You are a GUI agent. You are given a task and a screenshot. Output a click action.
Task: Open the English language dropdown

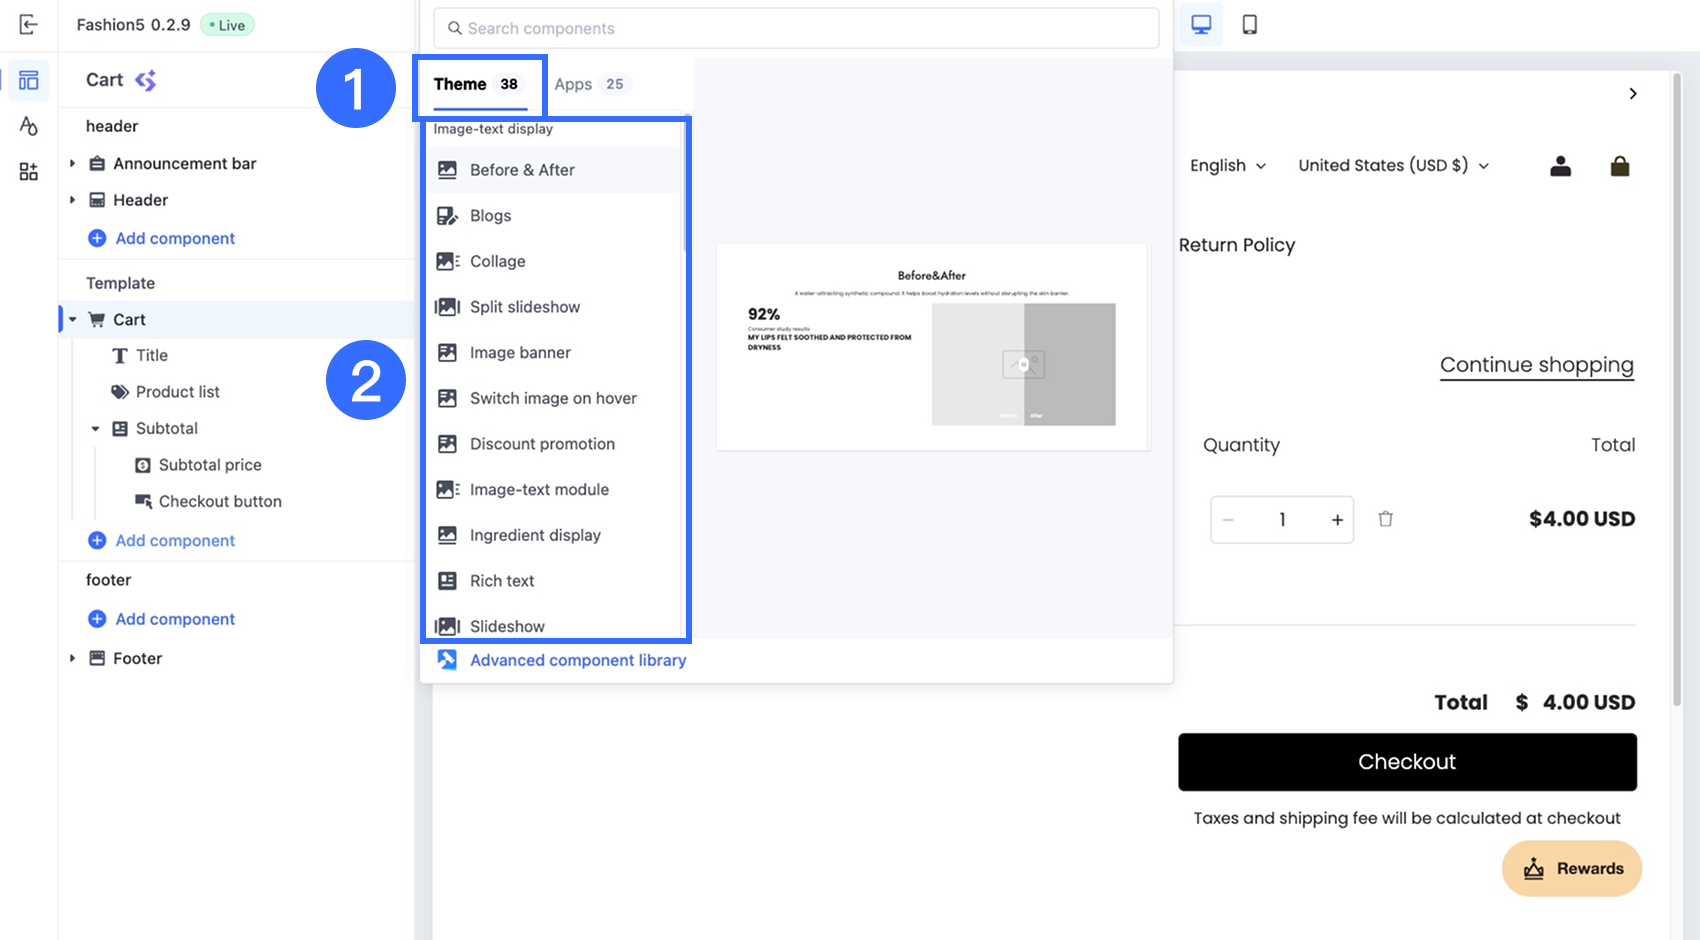1228,166
